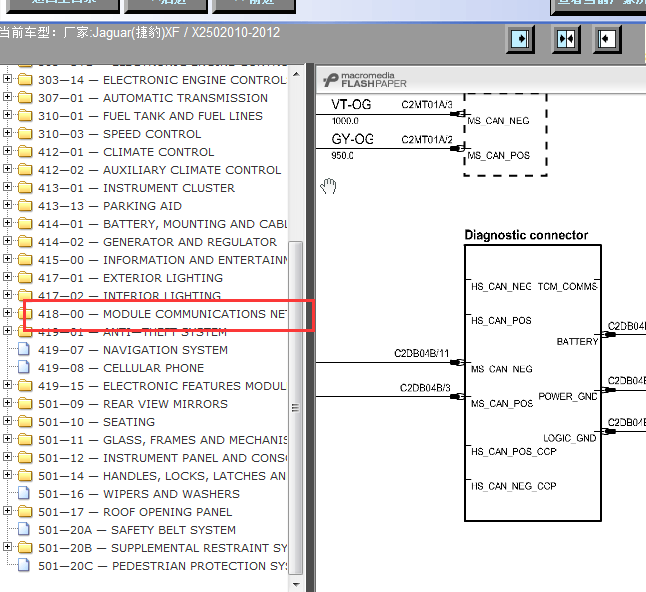Click the GY-OG wire label

[x=352, y=139]
